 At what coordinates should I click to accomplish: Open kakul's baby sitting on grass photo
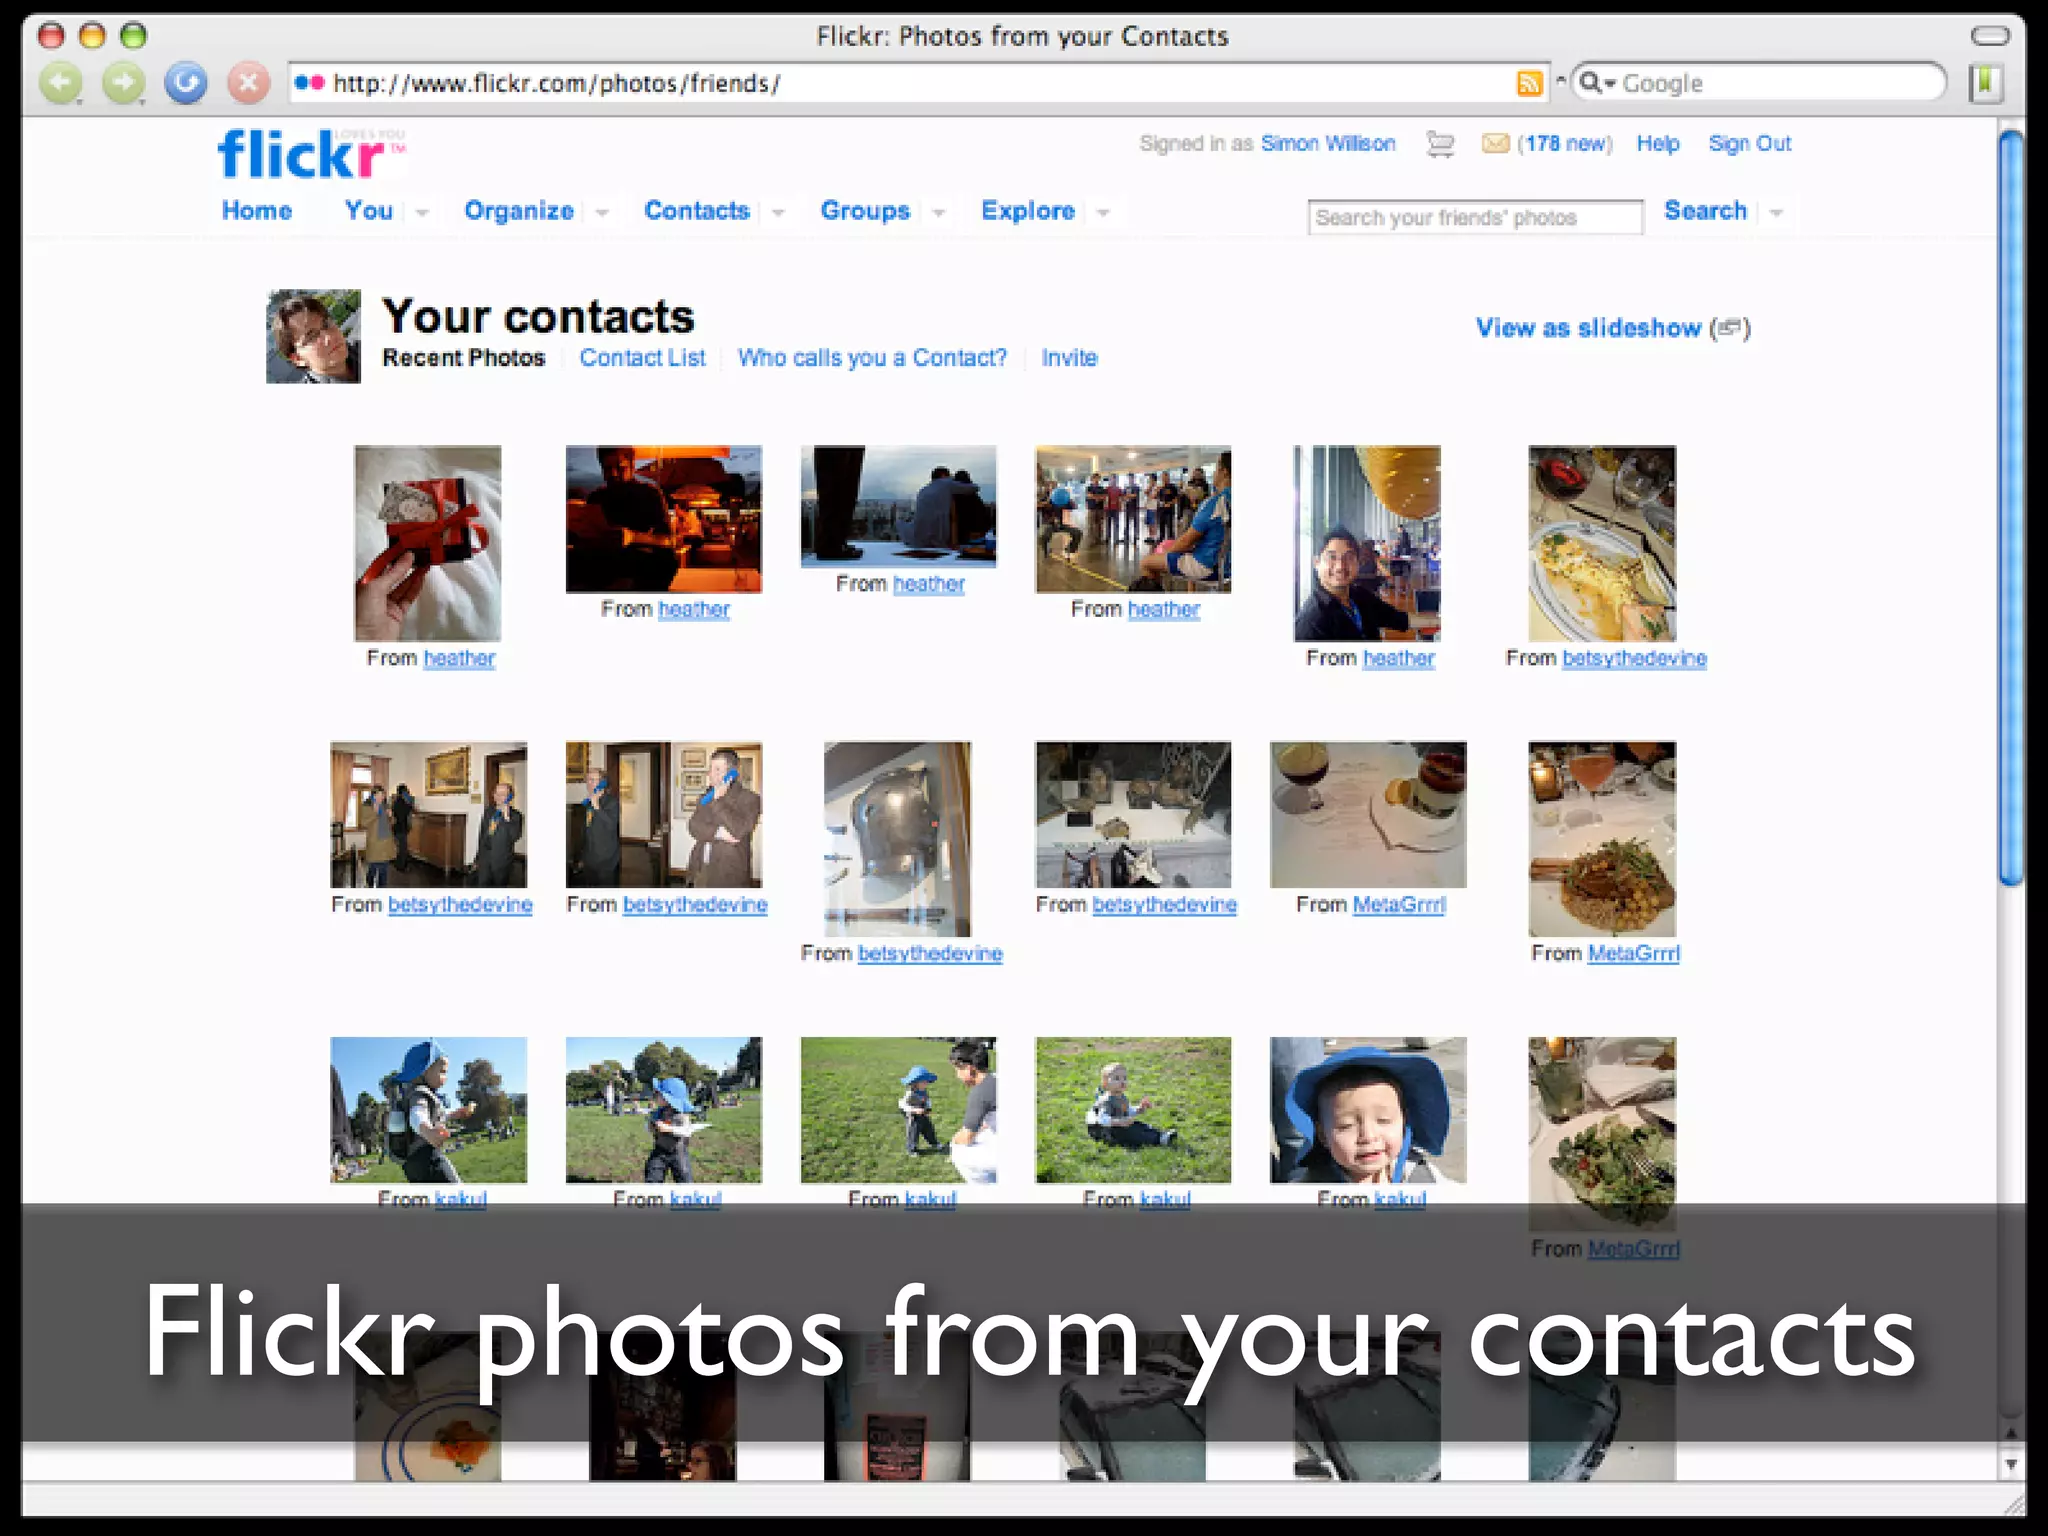(1133, 1110)
